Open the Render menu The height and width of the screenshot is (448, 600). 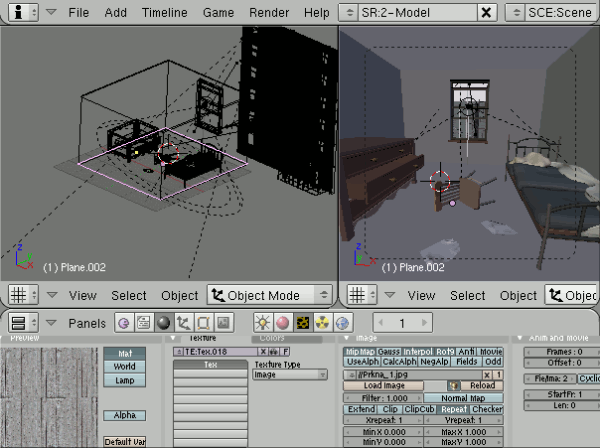pyautogui.click(x=269, y=13)
